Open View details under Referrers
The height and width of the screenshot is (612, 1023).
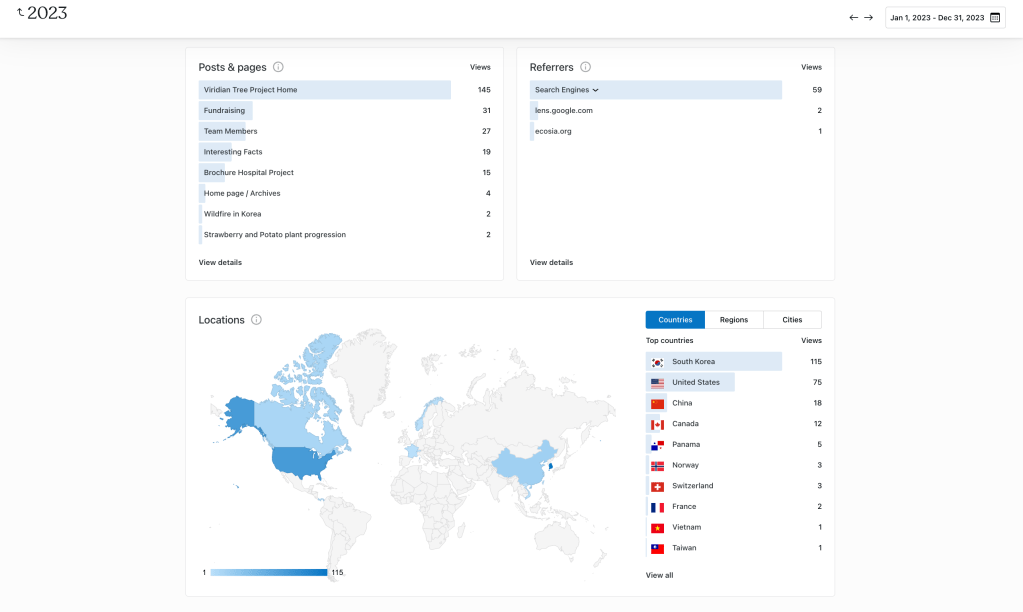551,262
